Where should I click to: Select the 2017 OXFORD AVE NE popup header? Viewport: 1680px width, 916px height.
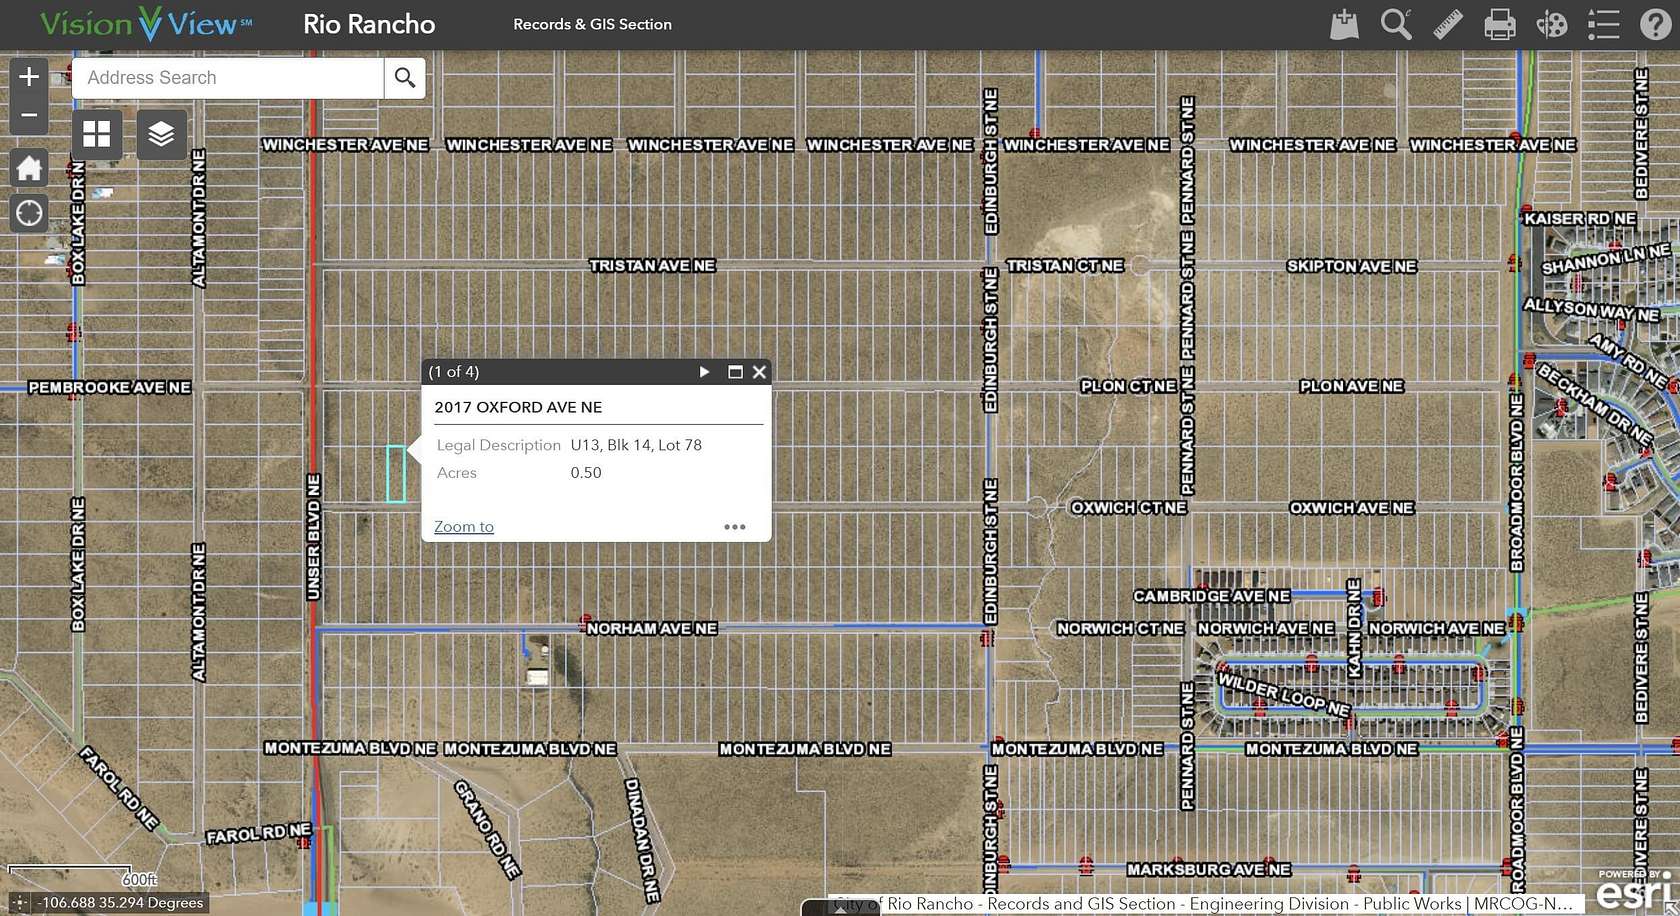[518, 407]
